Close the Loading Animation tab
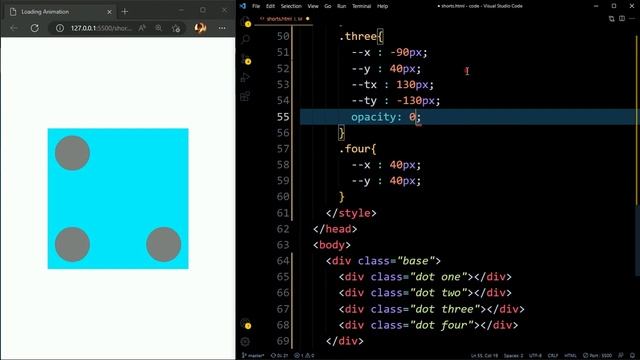The width and height of the screenshot is (640, 360). pyautogui.click(x=109, y=12)
